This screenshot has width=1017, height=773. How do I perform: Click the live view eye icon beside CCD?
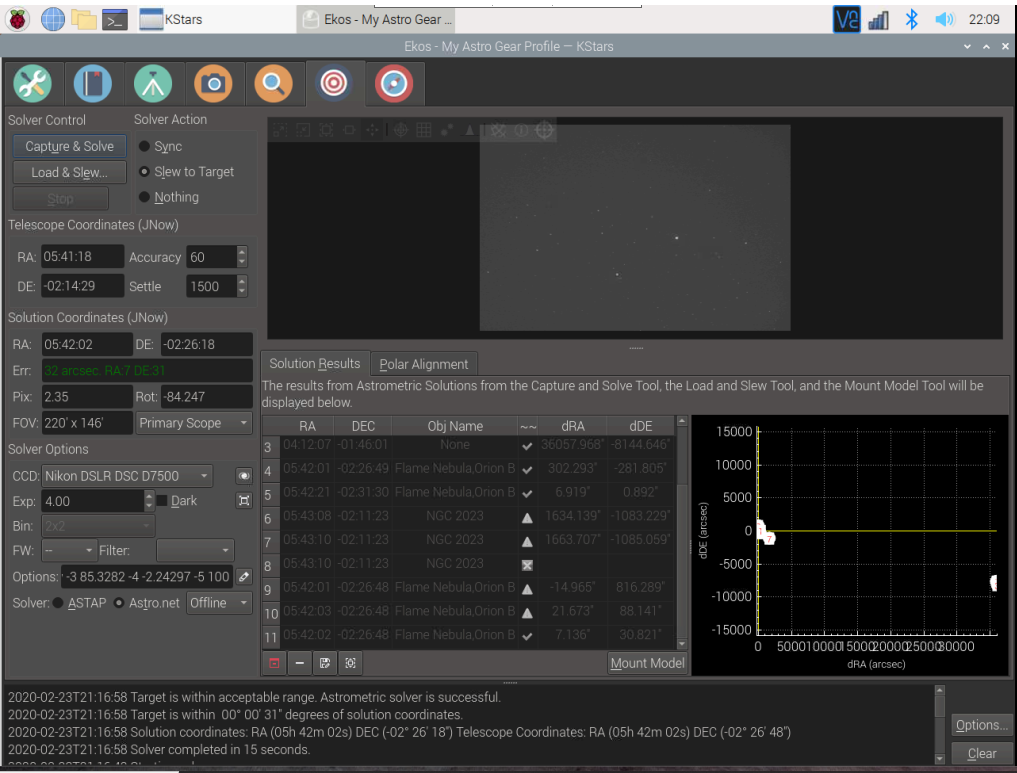coord(244,476)
